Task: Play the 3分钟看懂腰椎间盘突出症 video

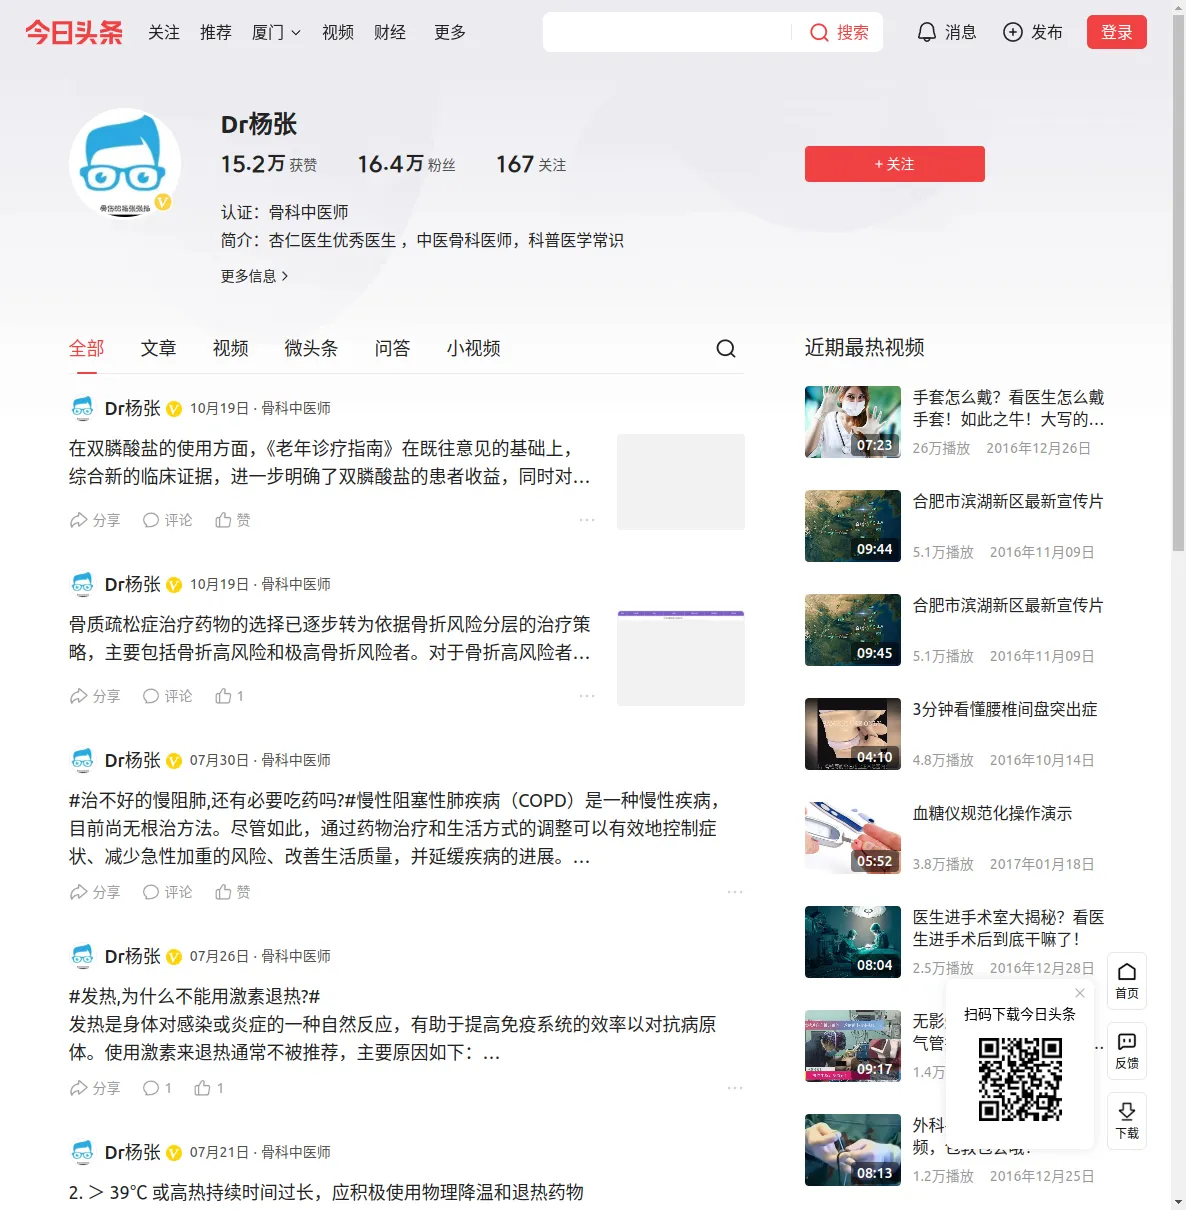Action: coord(853,734)
